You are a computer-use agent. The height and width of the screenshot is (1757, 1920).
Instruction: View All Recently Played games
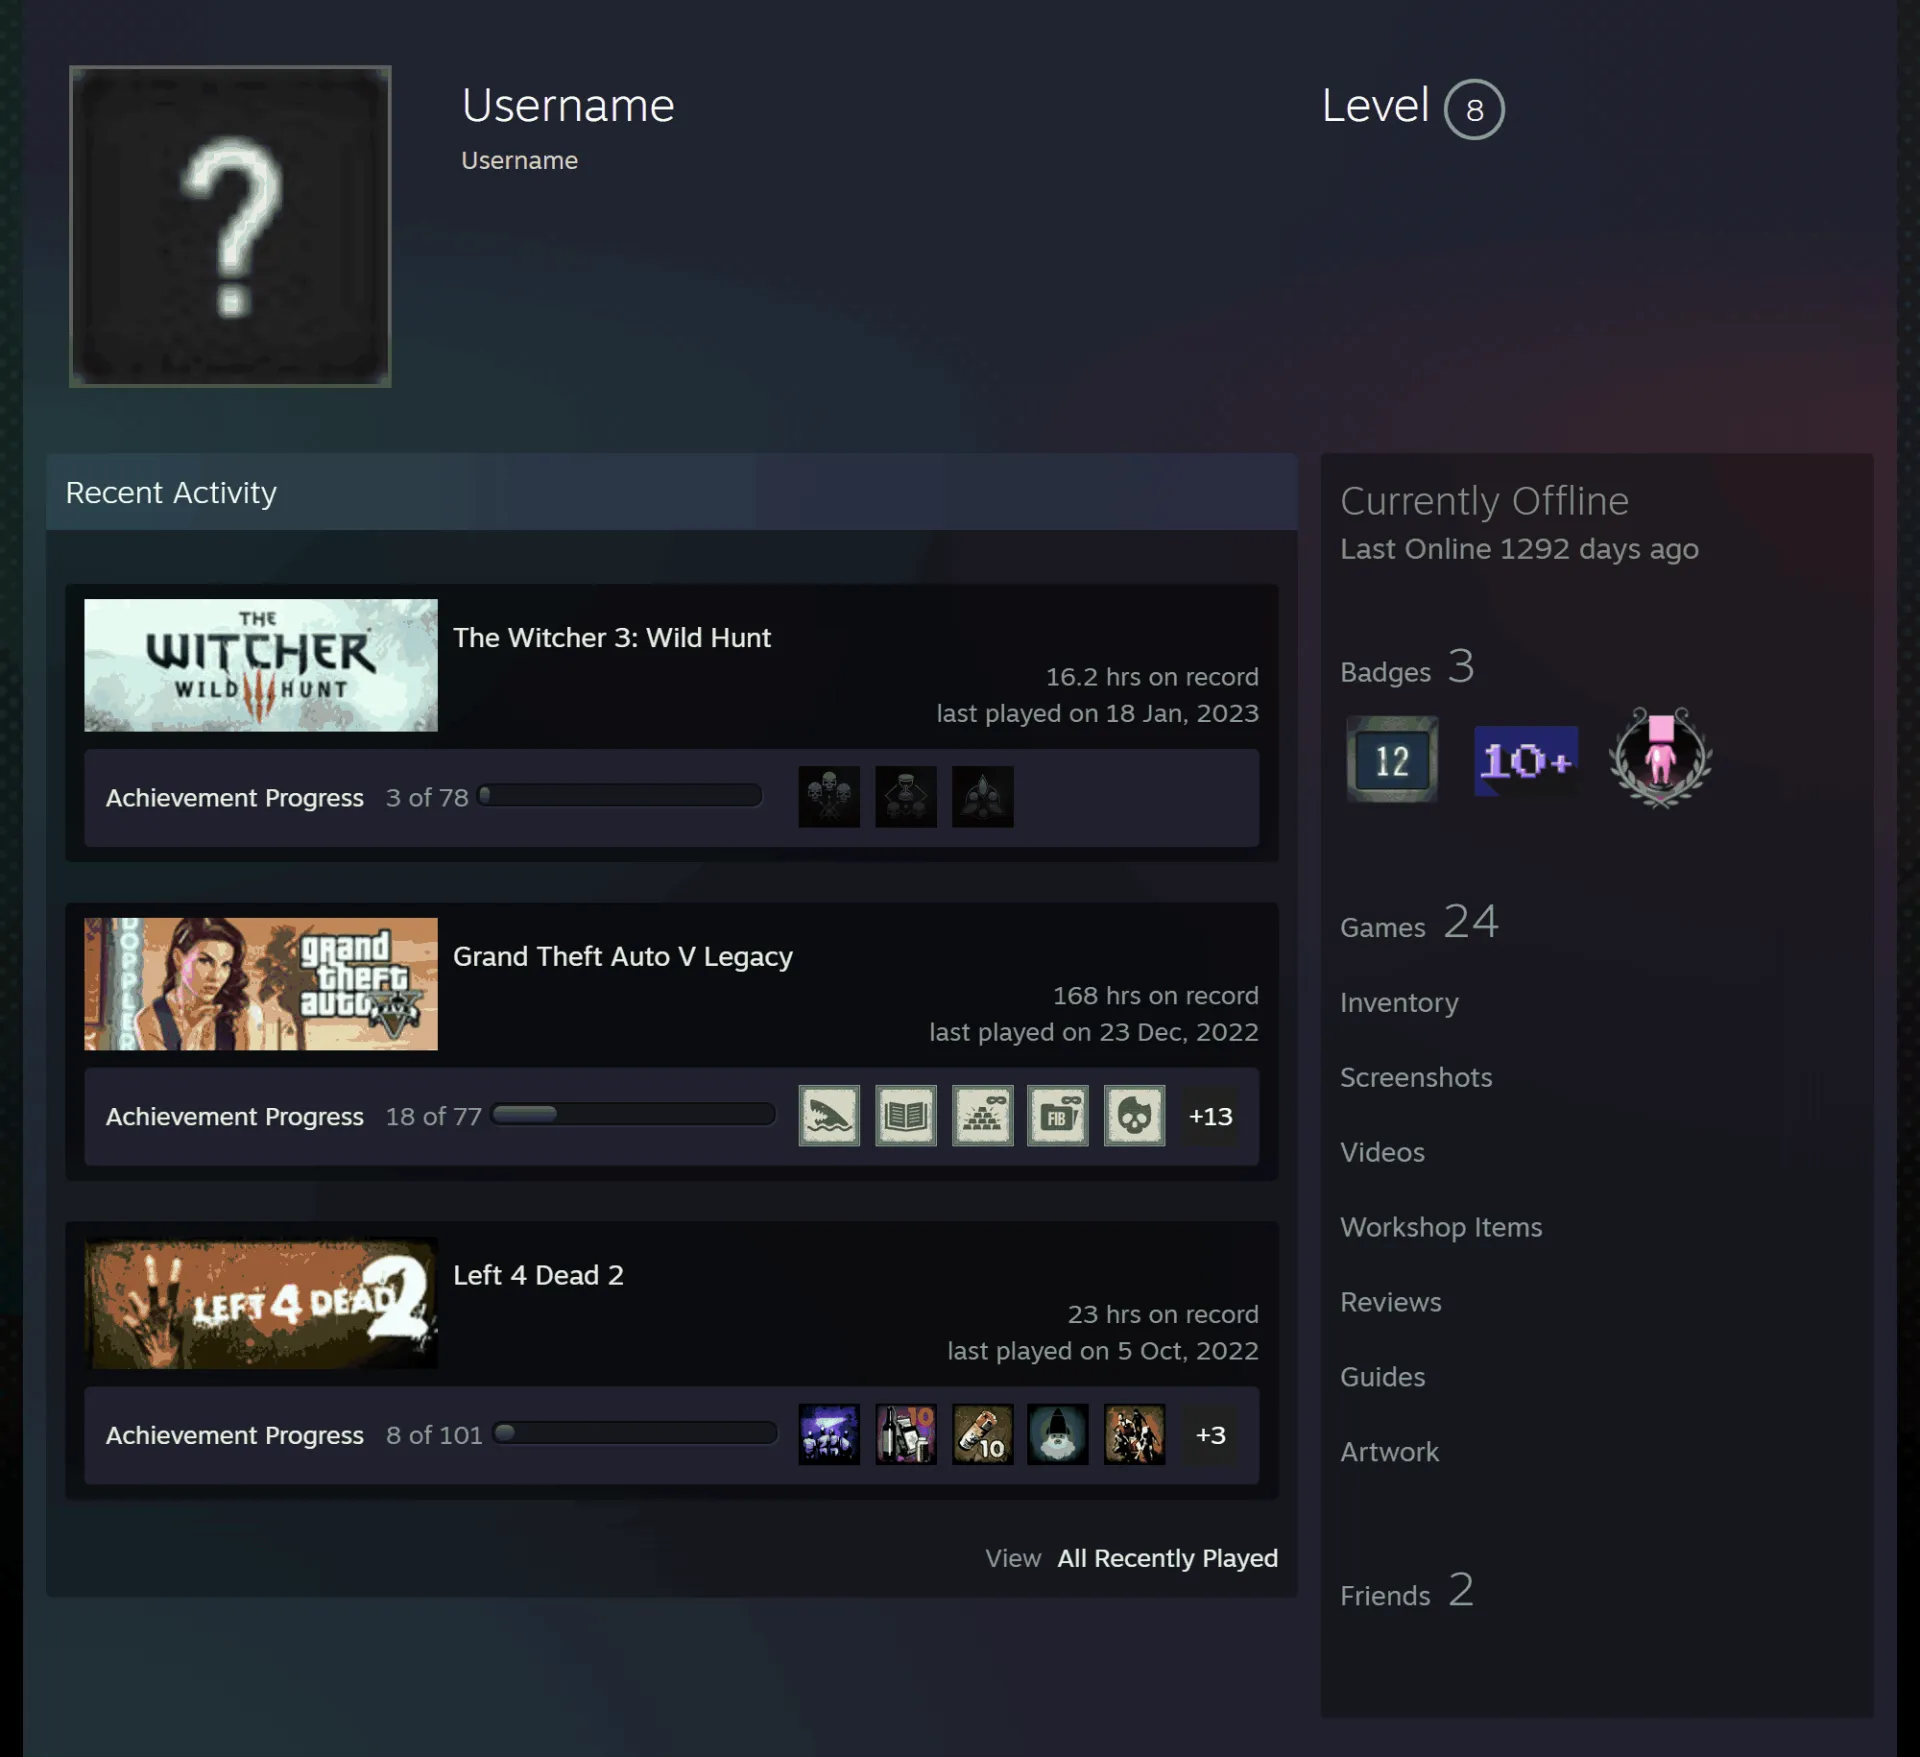[x=1168, y=1558]
